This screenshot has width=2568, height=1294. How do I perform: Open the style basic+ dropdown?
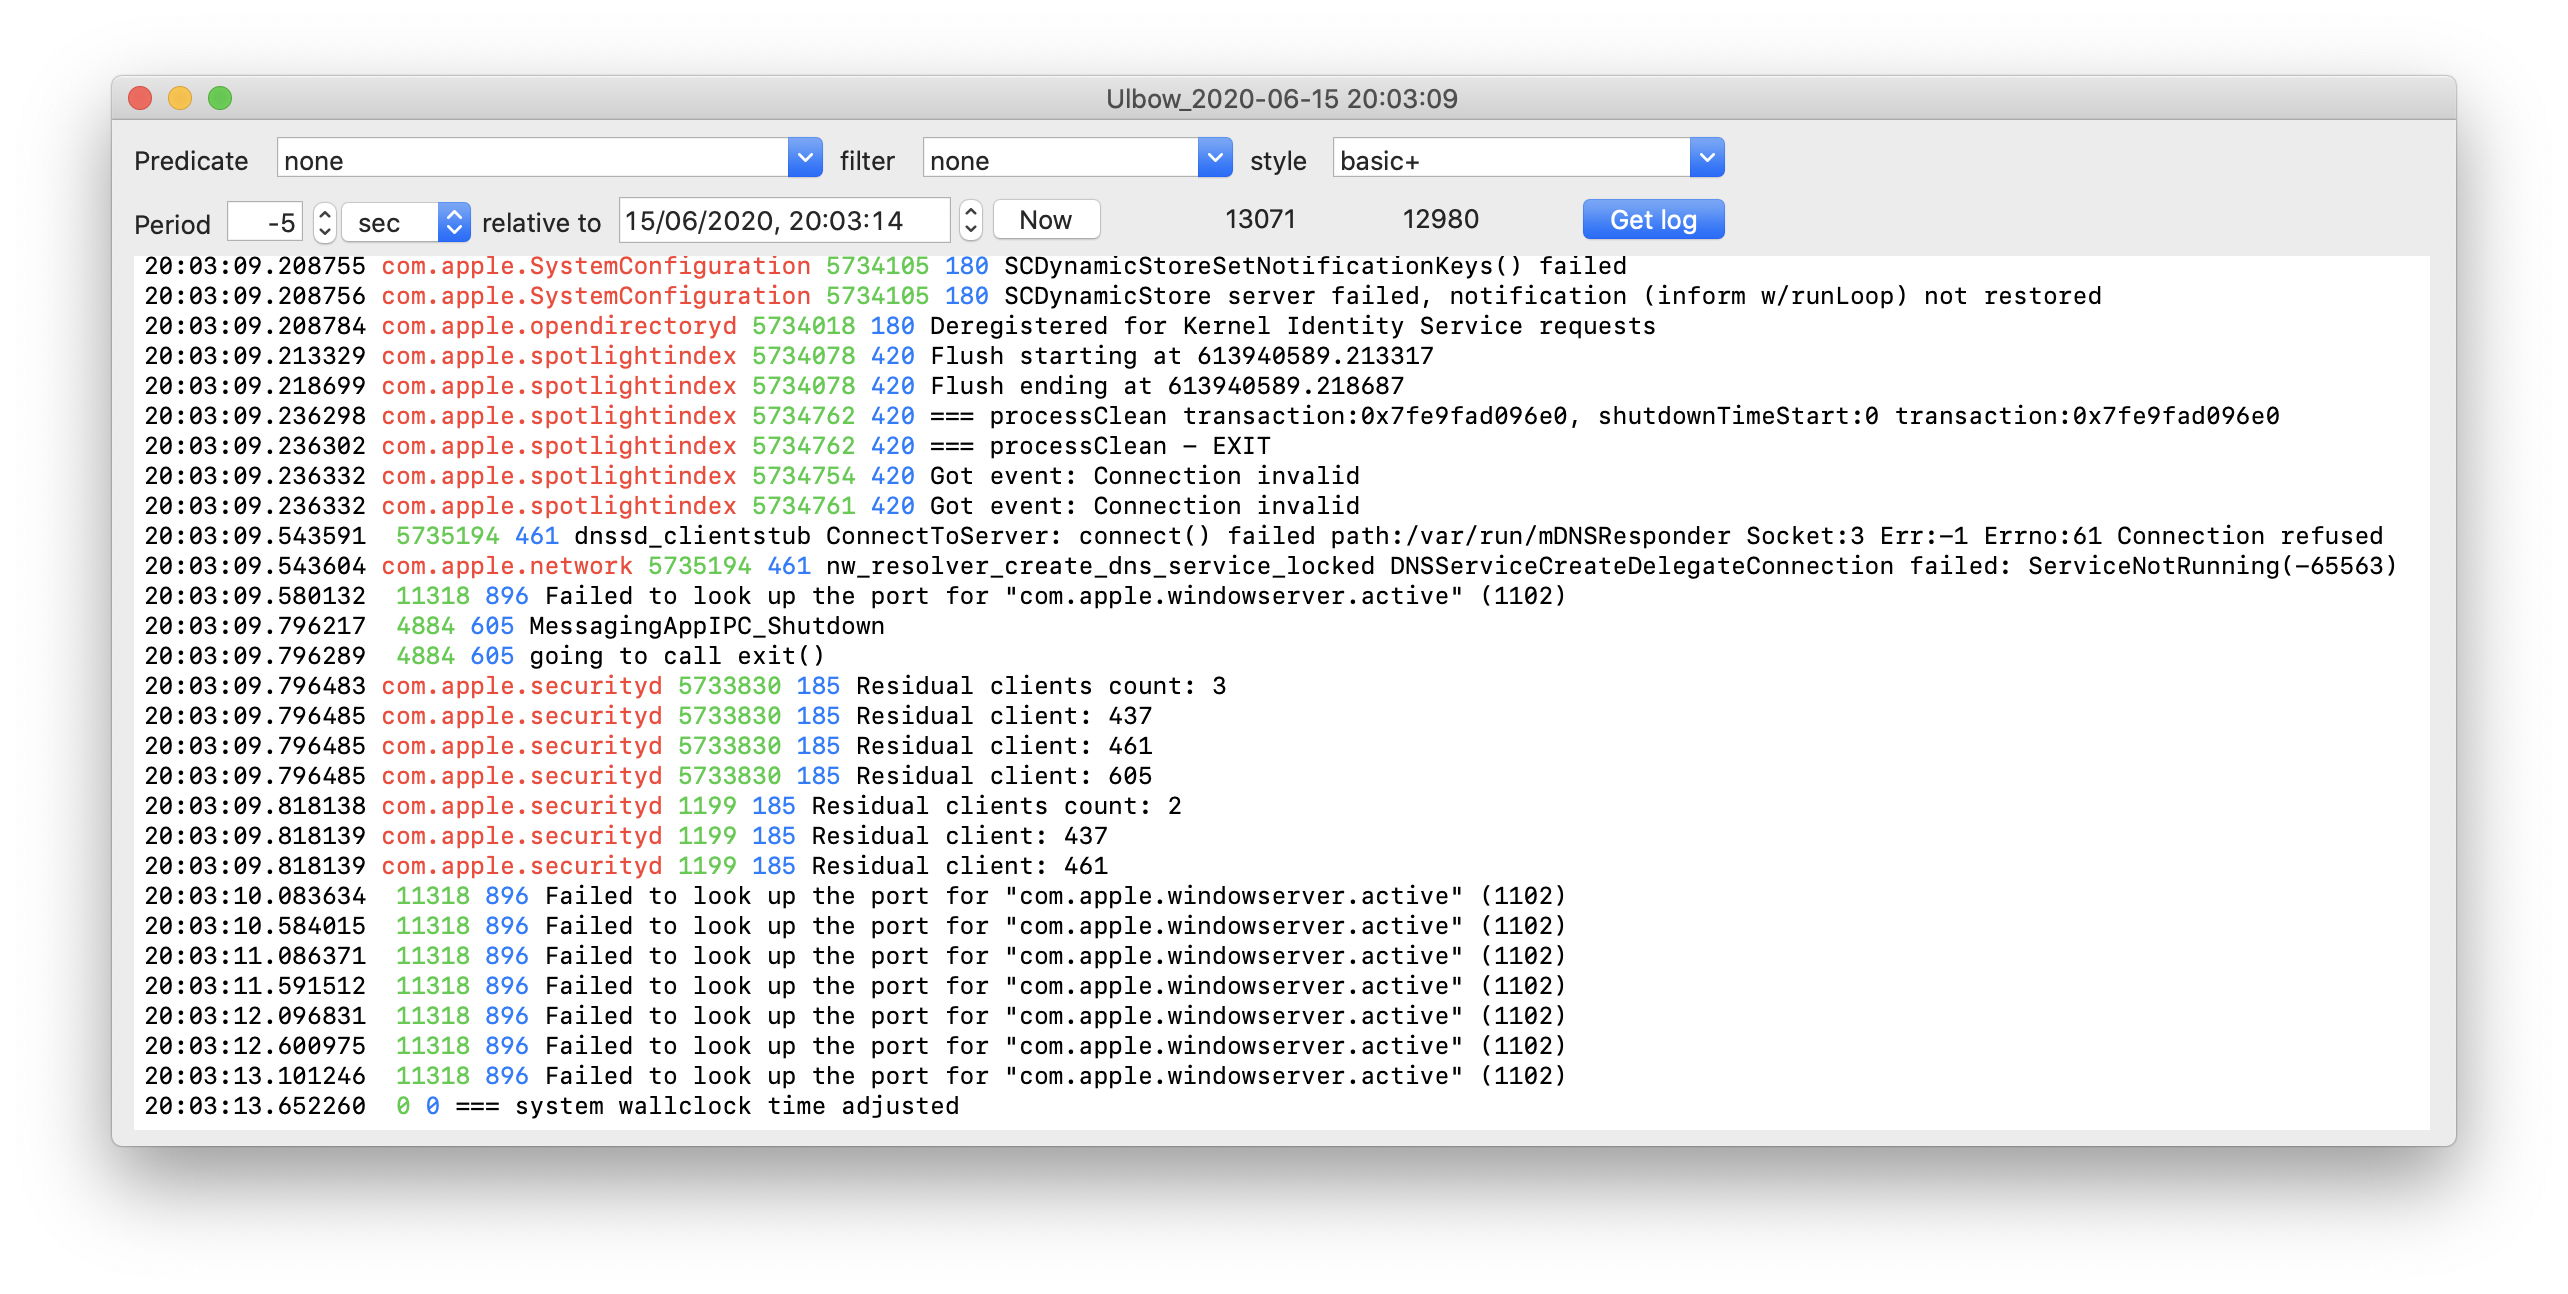[x=1706, y=158]
